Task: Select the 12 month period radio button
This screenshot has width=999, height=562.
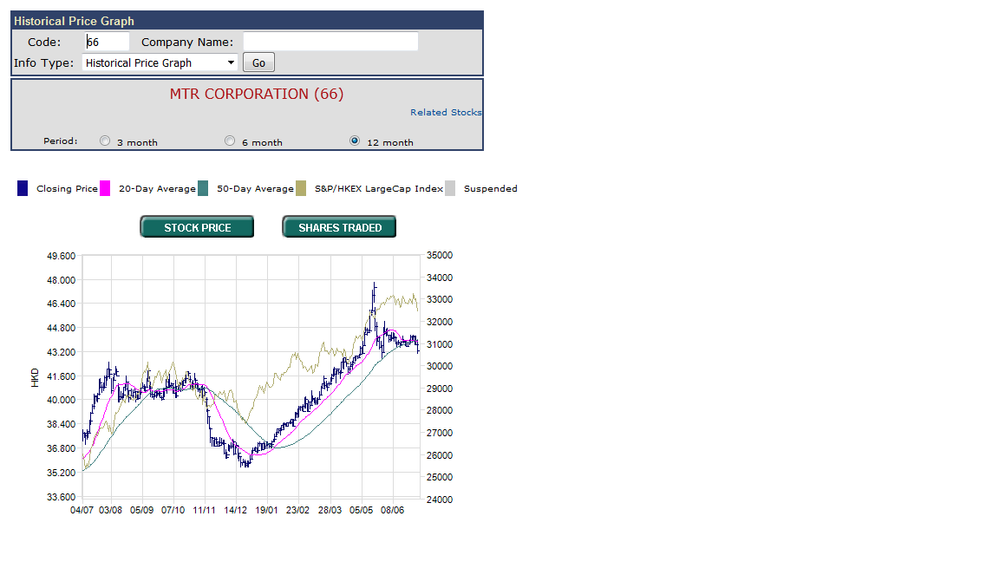Action: 355,141
